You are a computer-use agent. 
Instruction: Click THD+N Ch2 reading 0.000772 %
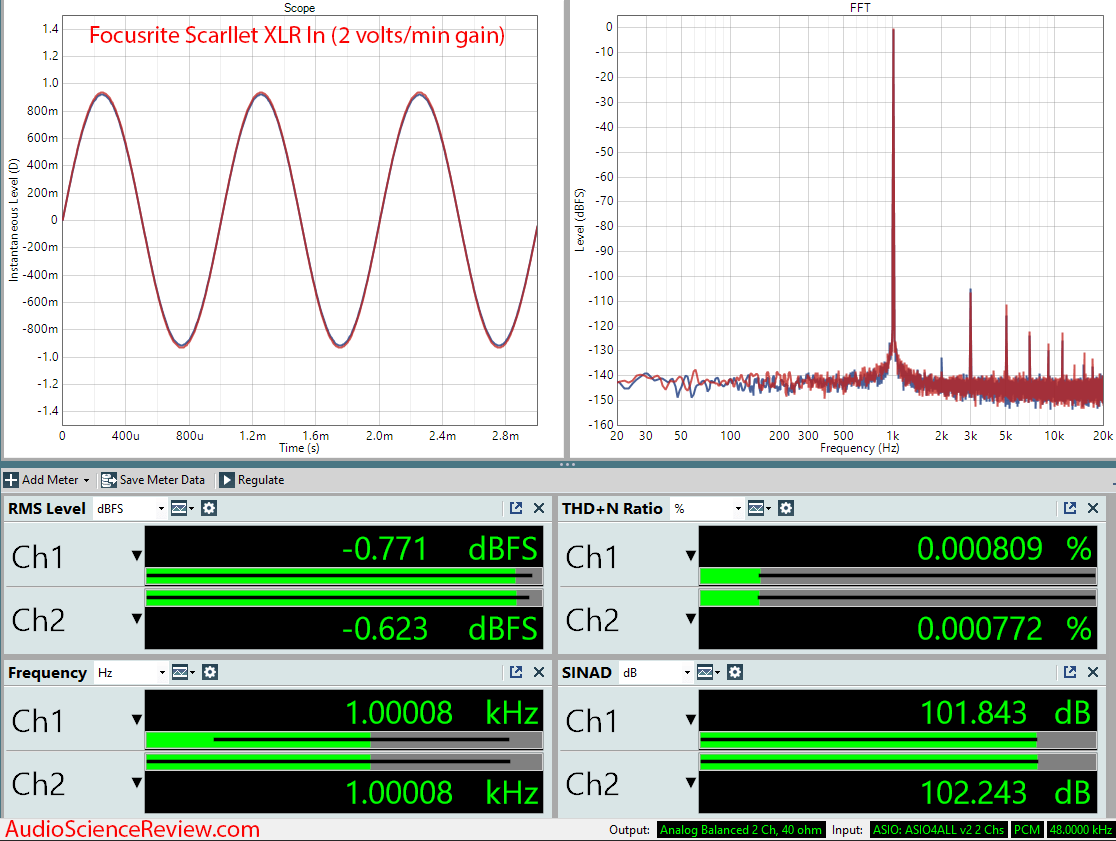1004,629
